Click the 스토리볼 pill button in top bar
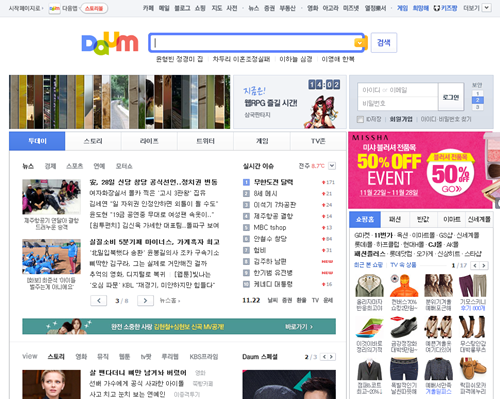The image size is (500, 399). click(94, 8)
